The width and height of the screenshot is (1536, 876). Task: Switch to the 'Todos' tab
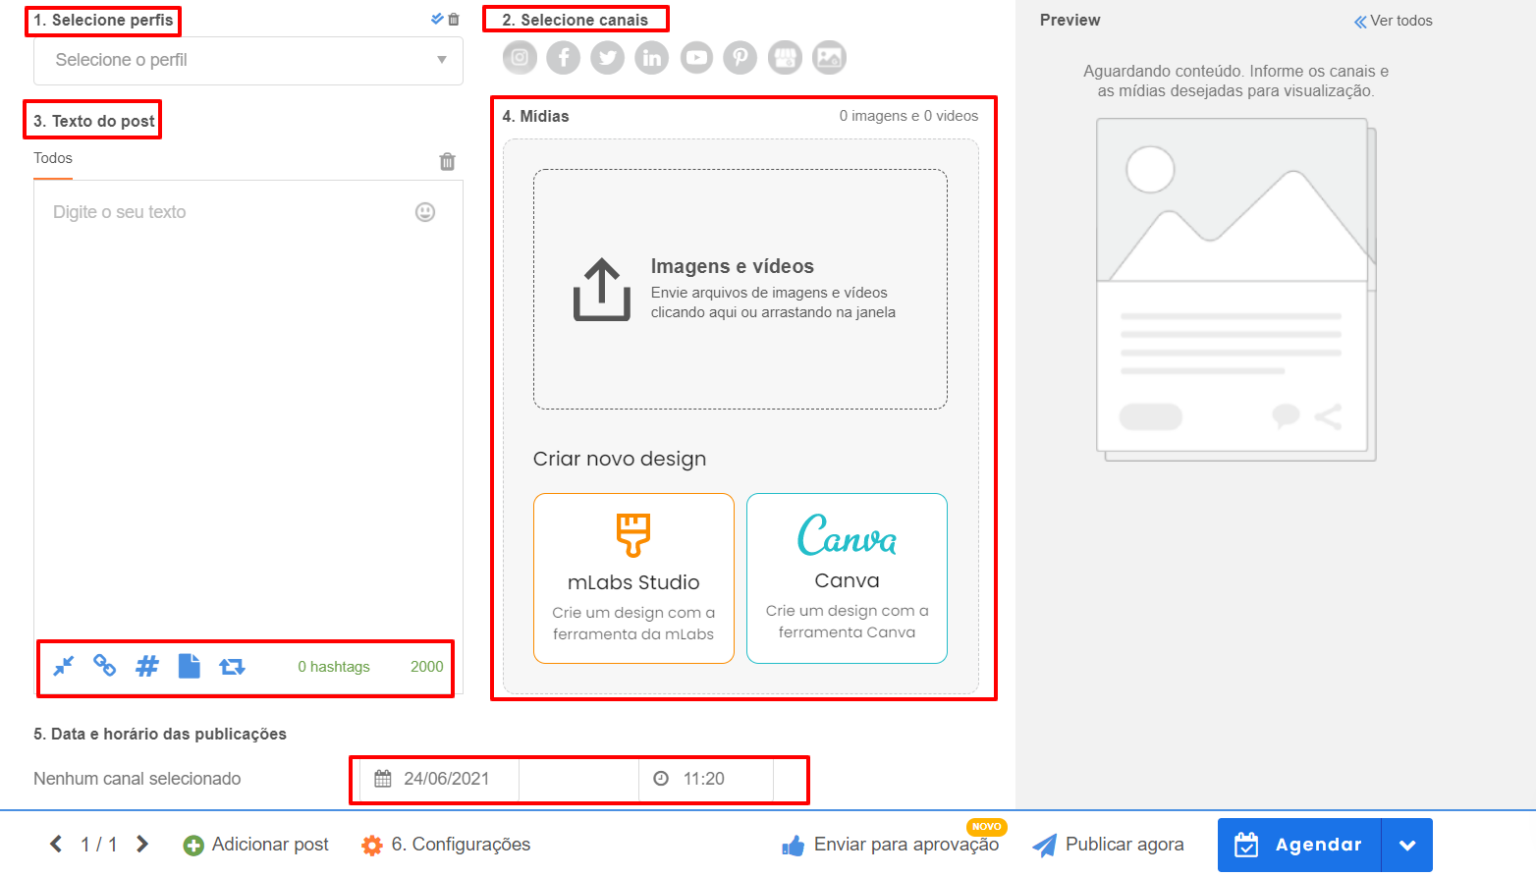pos(52,157)
